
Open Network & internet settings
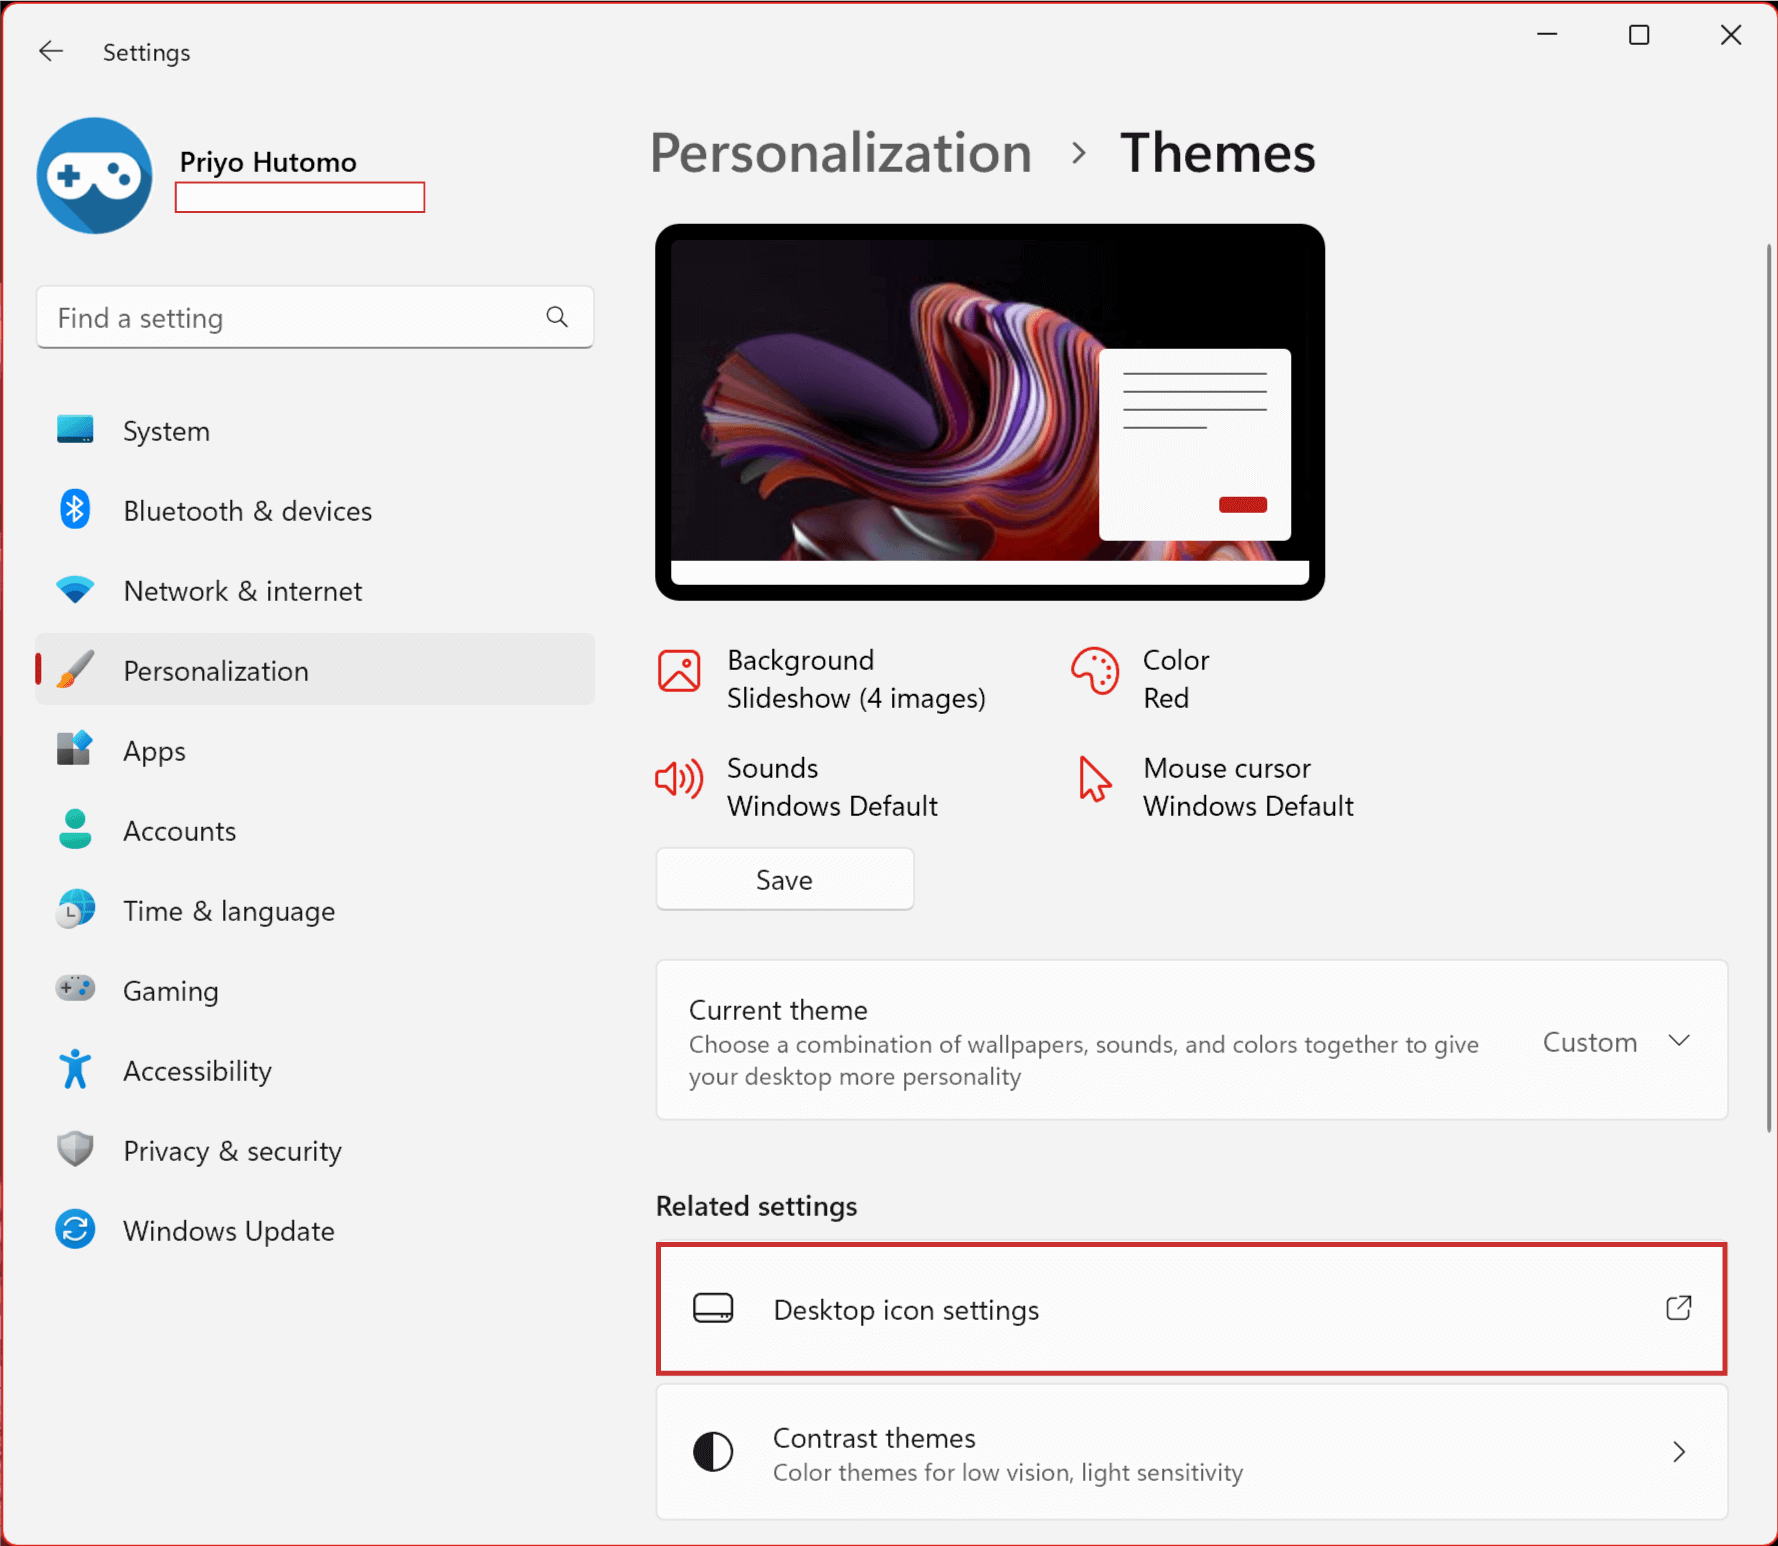pyautogui.click(x=315, y=591)
